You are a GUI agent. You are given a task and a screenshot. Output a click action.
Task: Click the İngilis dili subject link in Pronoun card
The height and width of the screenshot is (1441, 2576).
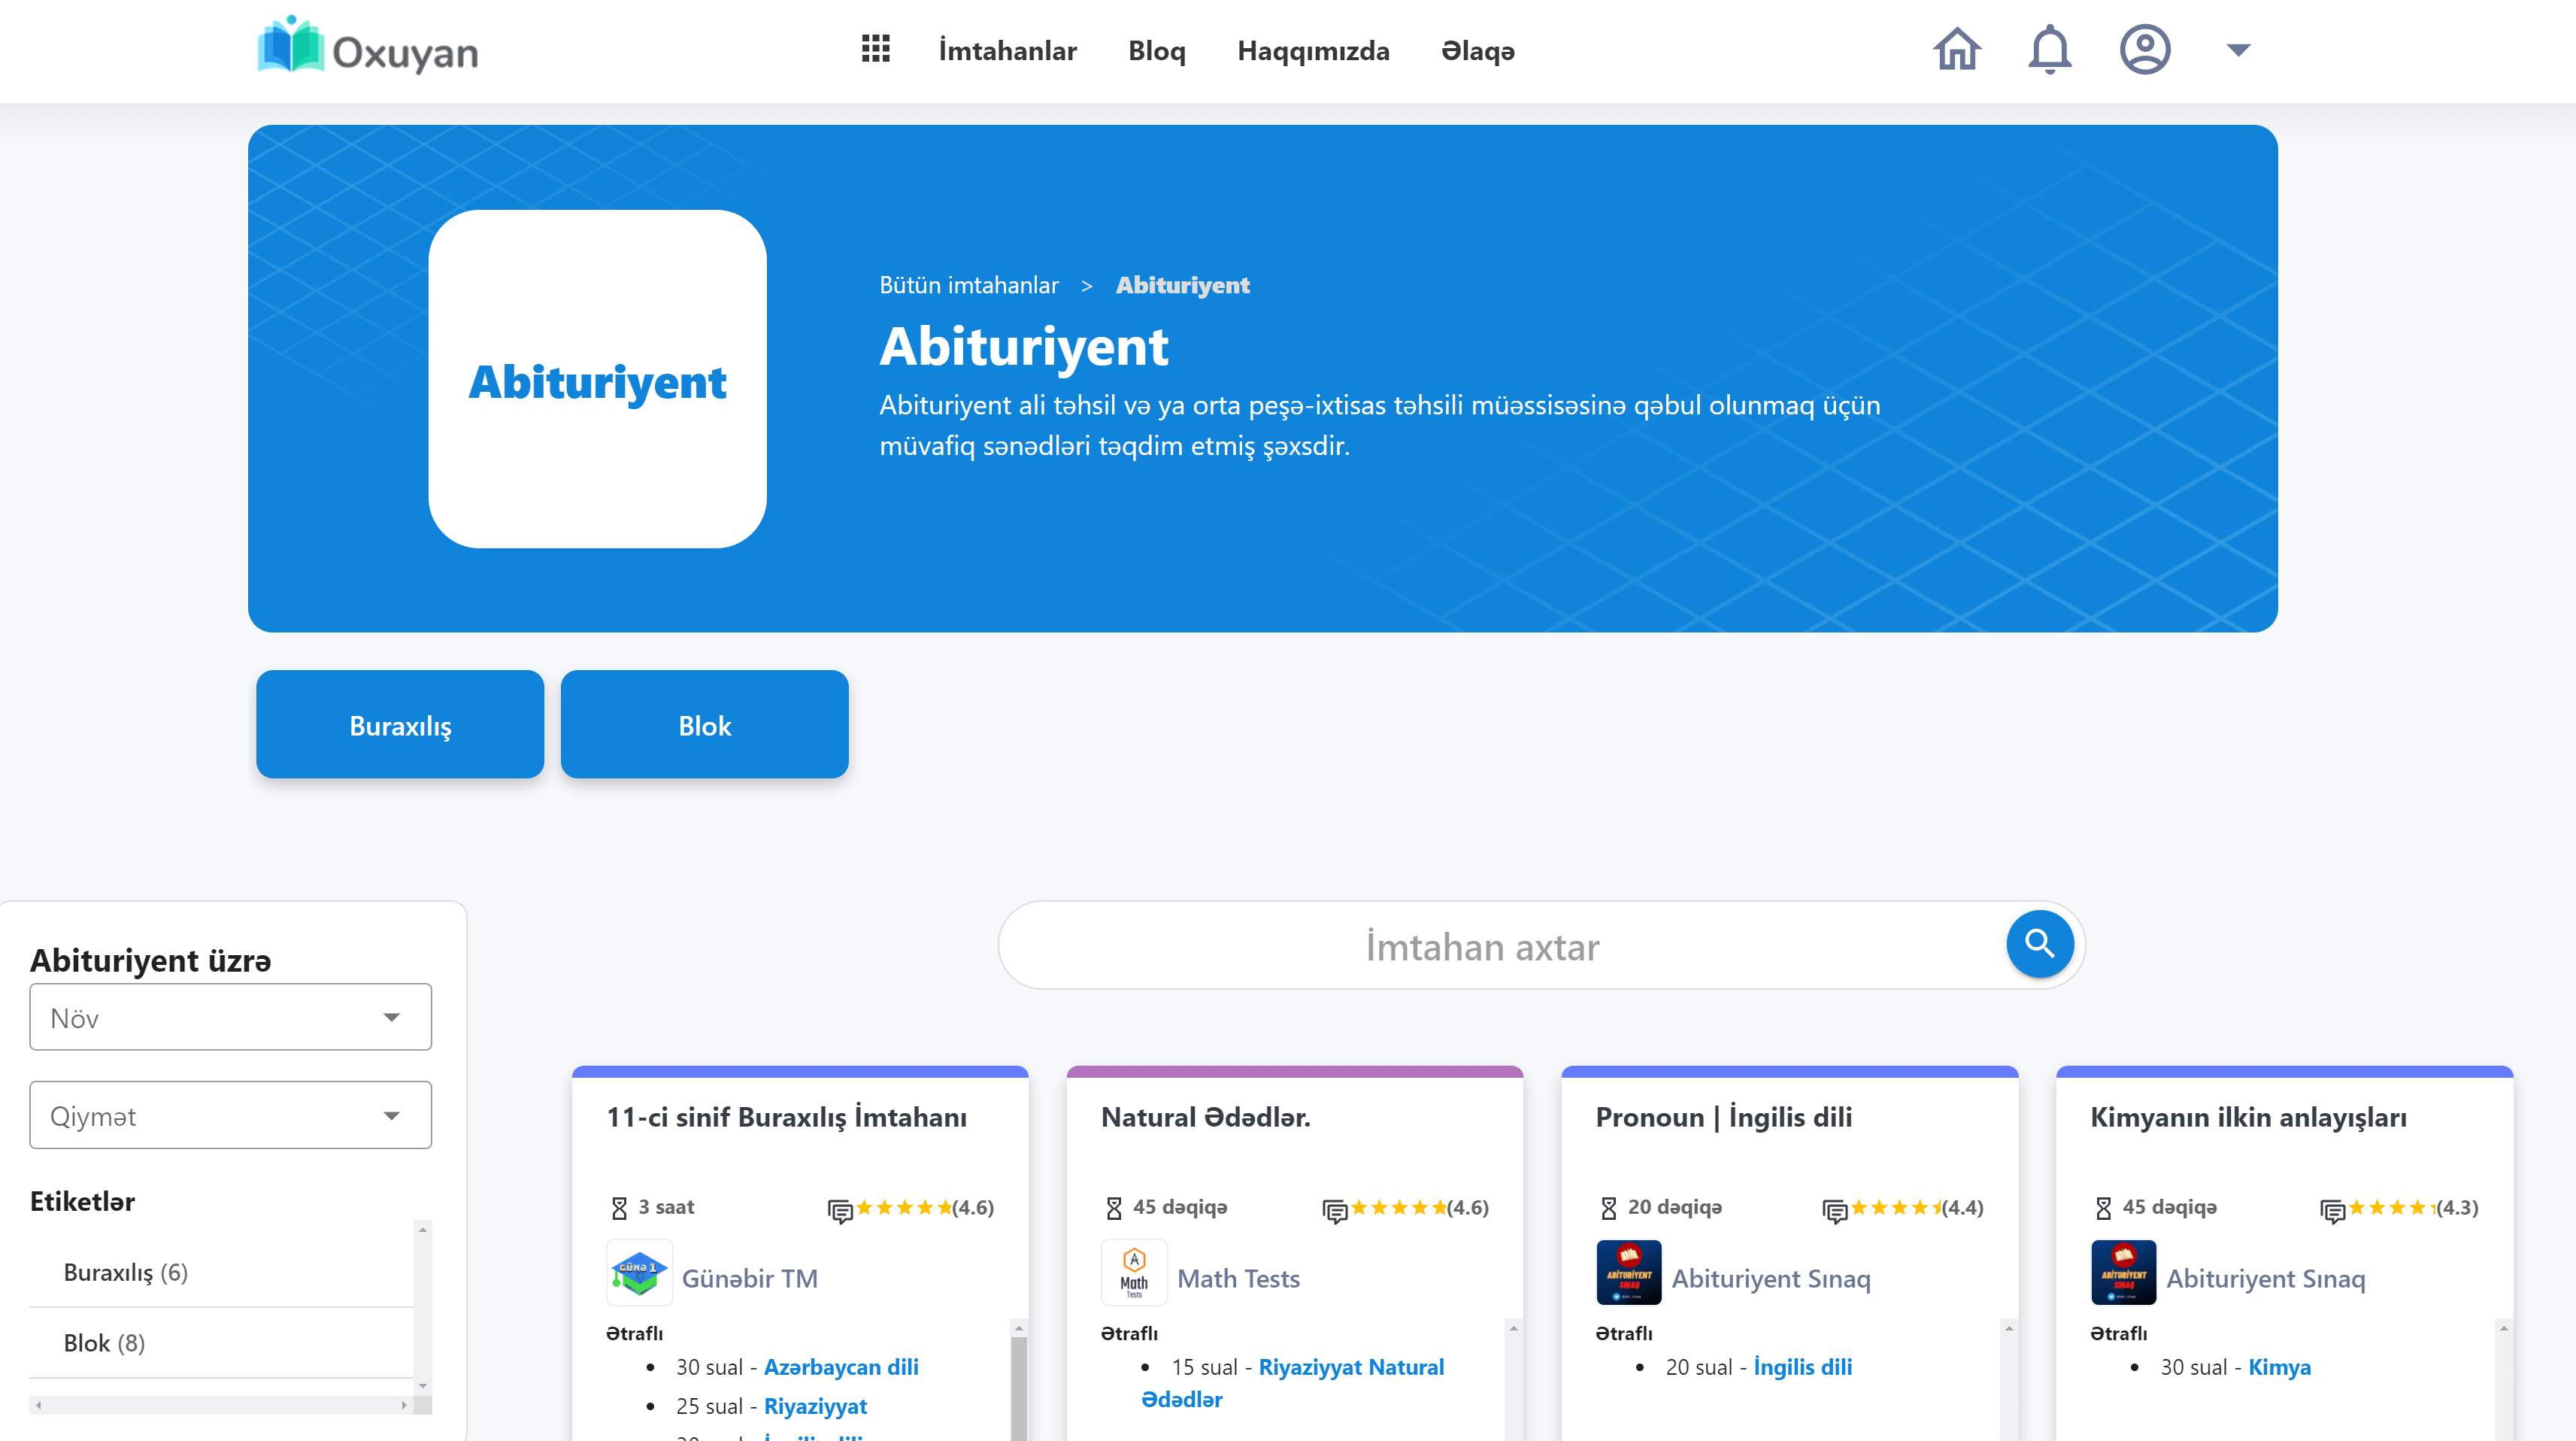coord(1802,1367)
